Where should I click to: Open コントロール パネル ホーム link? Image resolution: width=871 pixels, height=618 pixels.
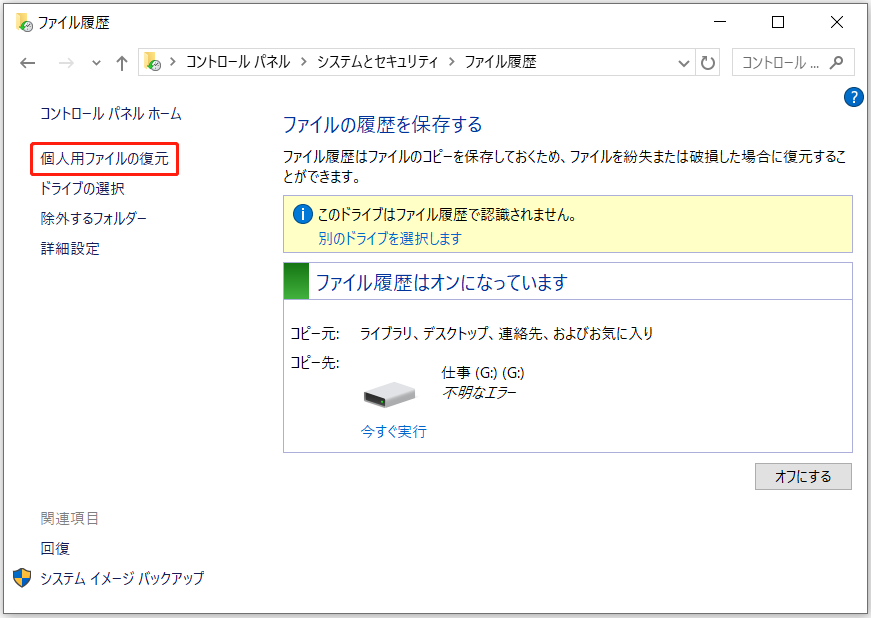point(111,114)
